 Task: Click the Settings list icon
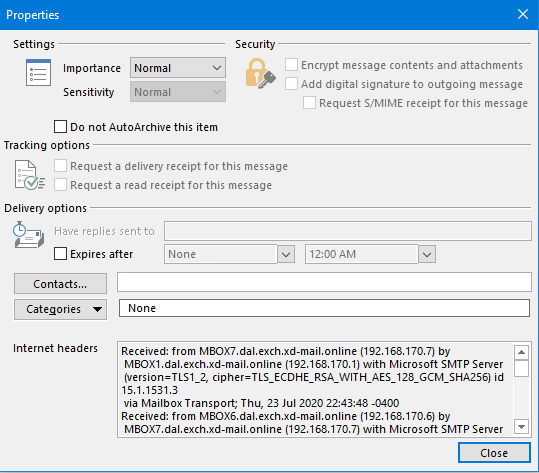(x=38, y=73)
